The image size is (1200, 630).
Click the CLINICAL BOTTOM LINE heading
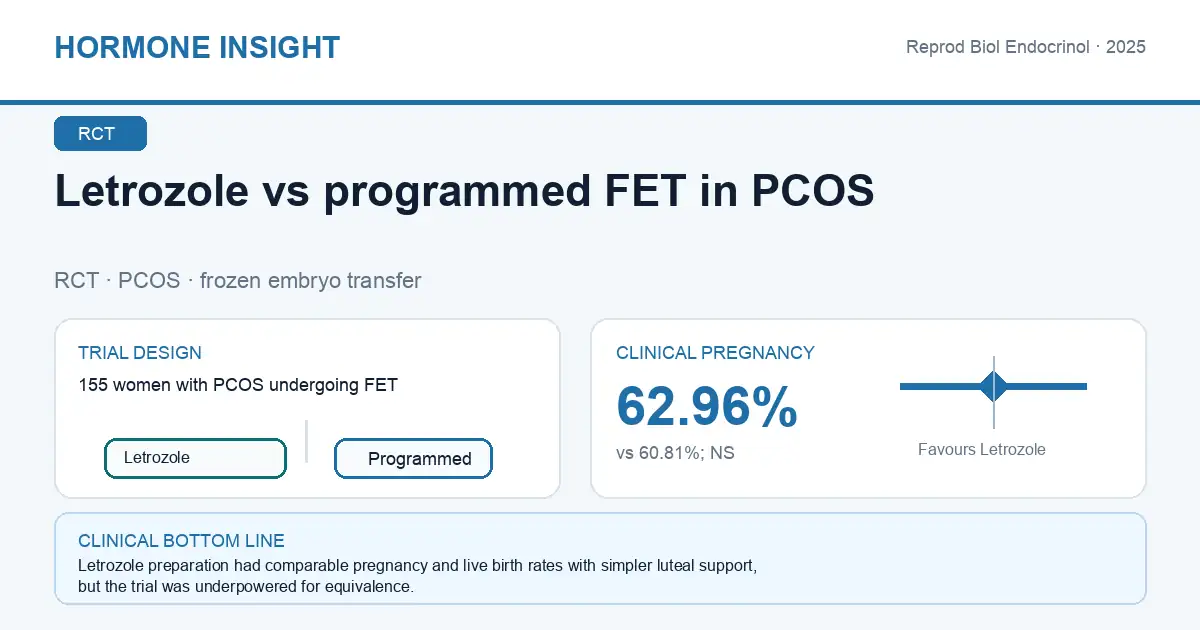(x=181, y=541)
